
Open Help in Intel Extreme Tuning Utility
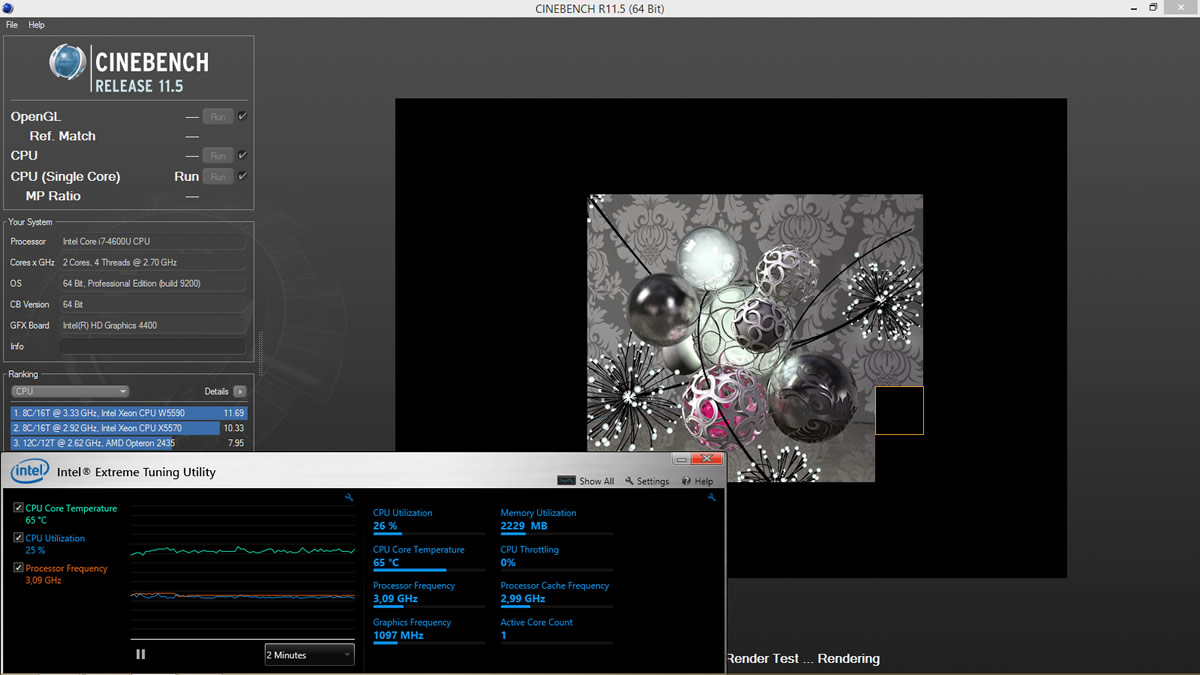click(698, 481)
